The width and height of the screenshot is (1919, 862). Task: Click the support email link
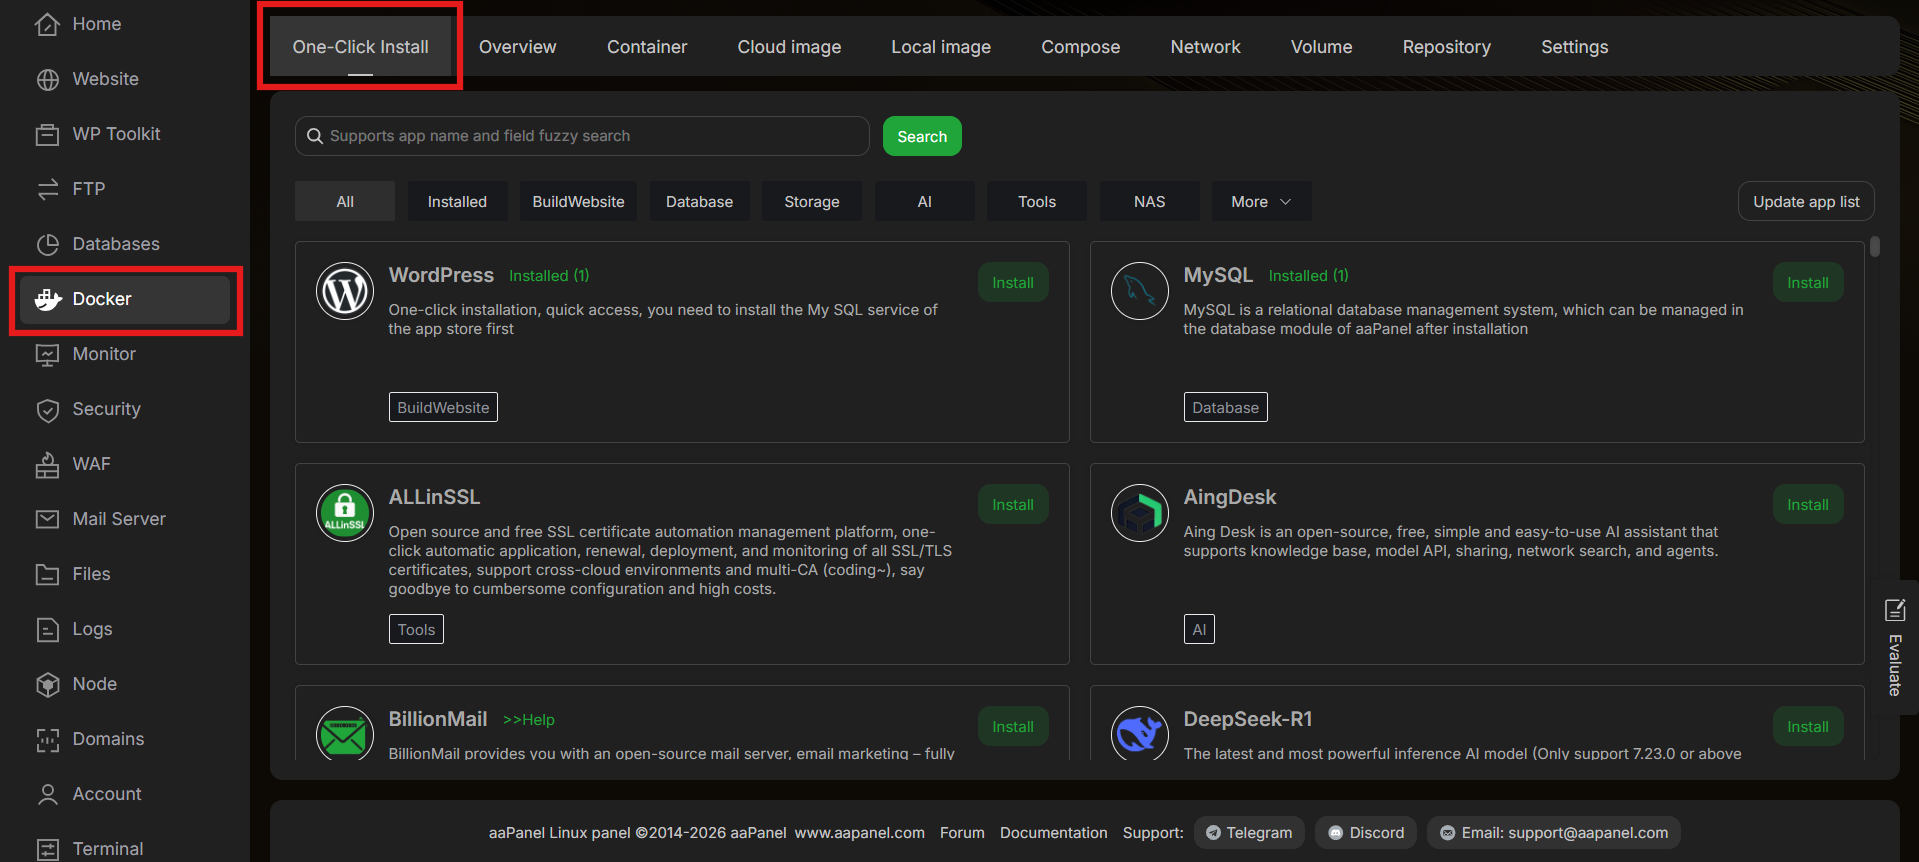click(x=1554, y=833)
